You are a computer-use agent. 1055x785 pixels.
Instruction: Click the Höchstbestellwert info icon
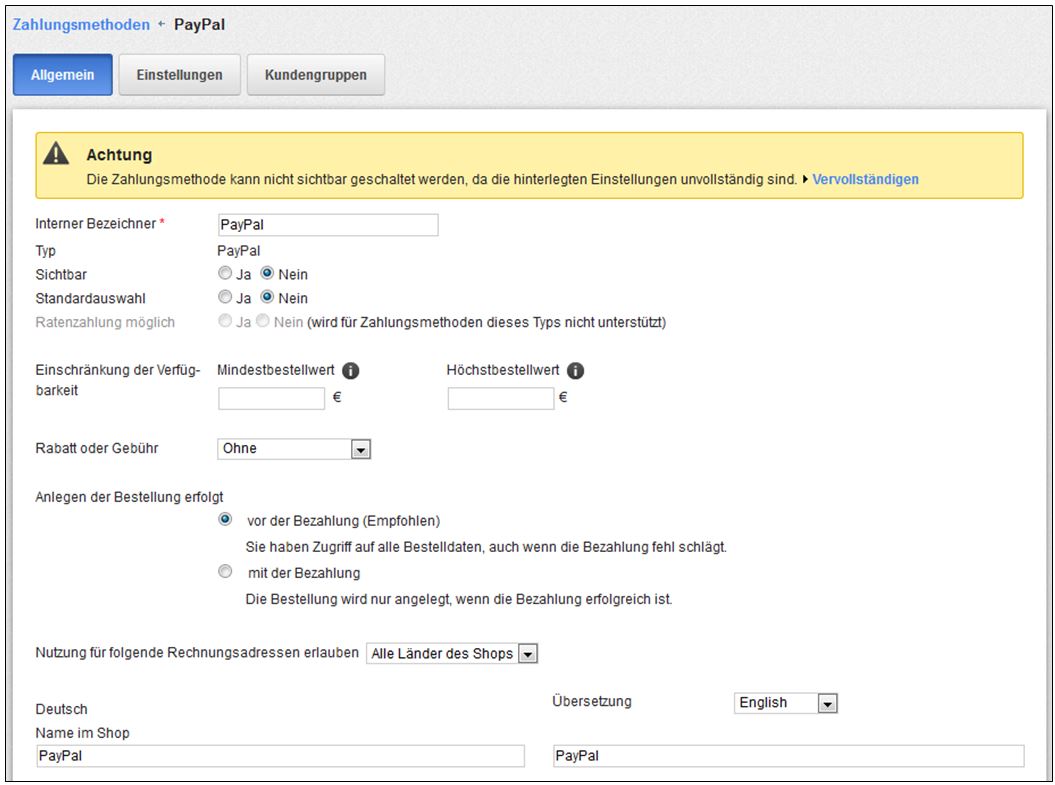[x=575, y=371]
